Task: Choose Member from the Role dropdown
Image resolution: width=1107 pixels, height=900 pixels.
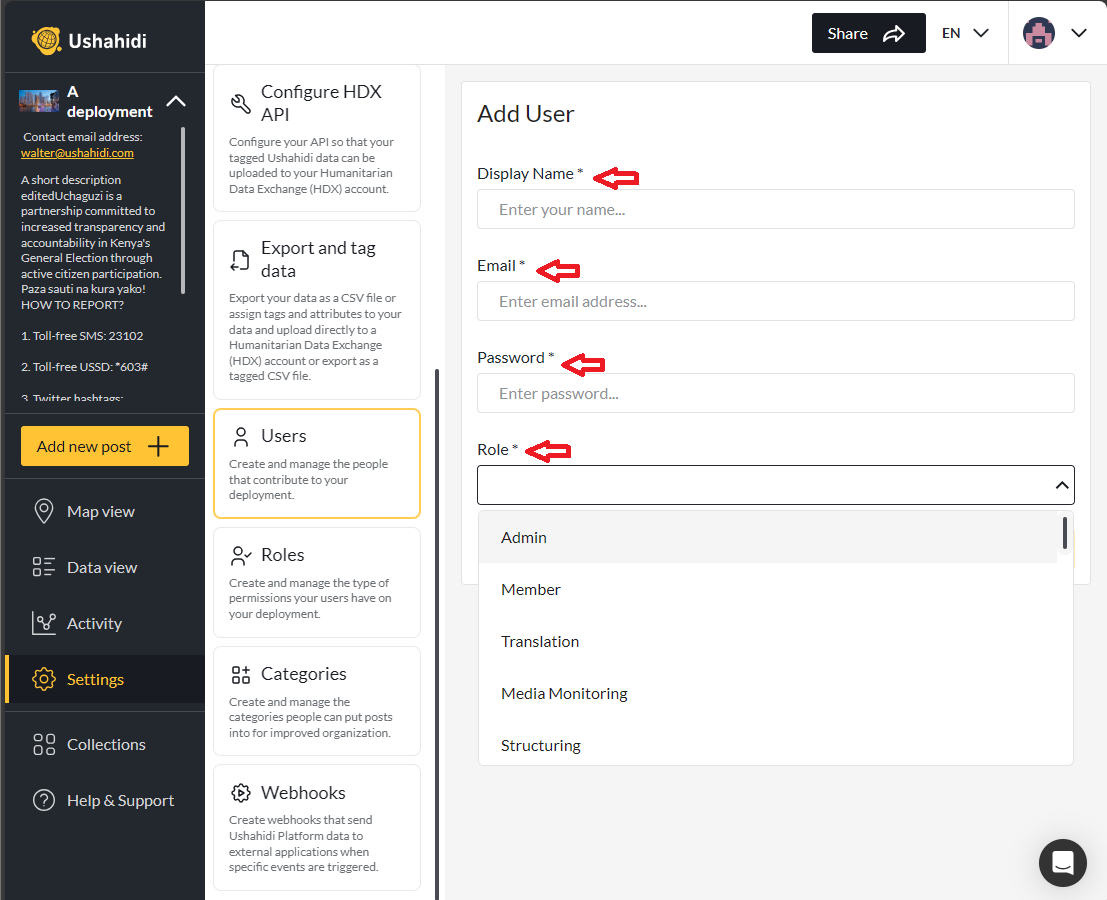Action: (x=531, y=589)
